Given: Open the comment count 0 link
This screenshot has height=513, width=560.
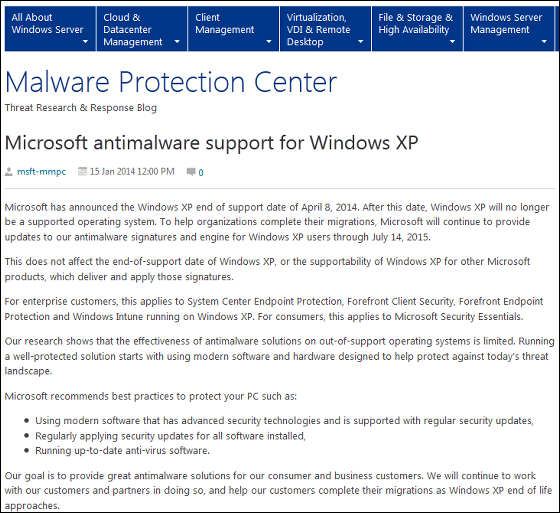Looking at the screenshot, I should coord(201,173).
